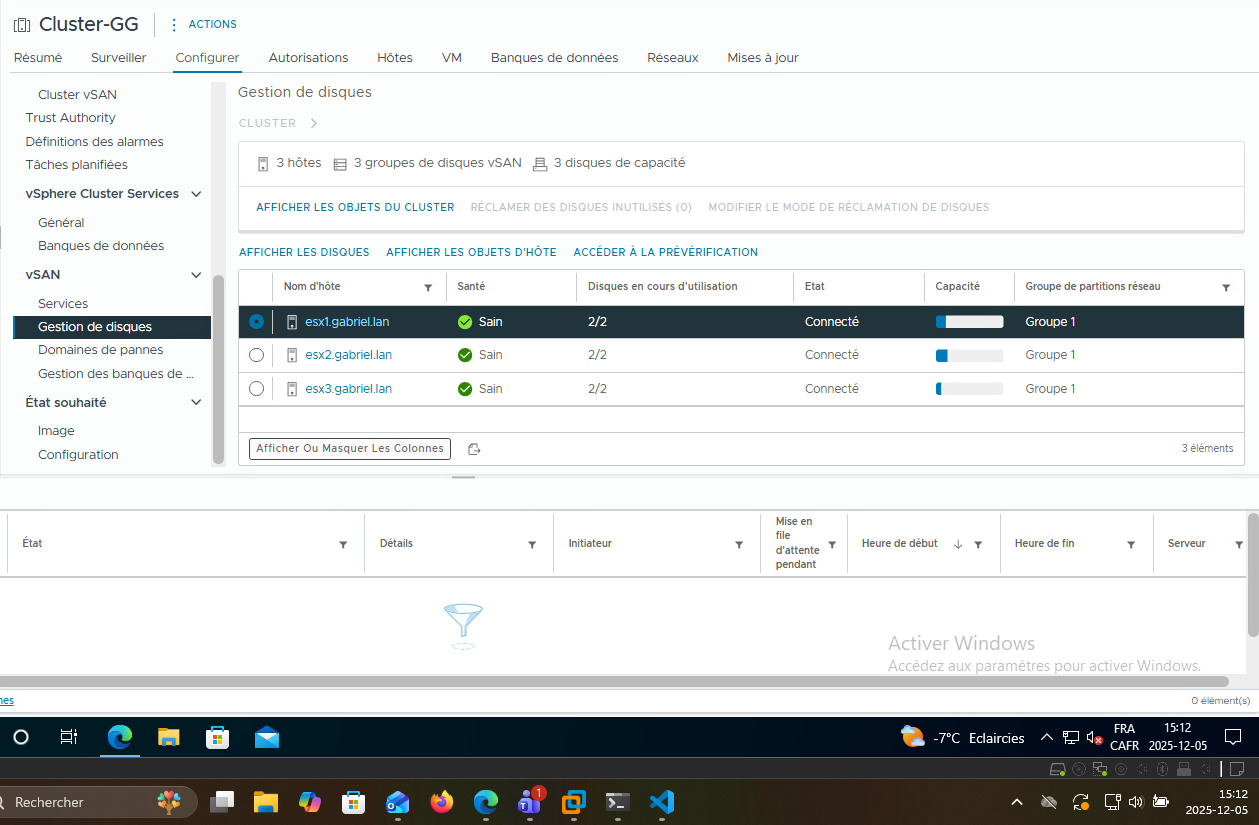Click Afficher Ou Masquer Les Colonnes button
Viewport: 1259px width, 825px height.
pyautogui.click(x=349, y=449)
